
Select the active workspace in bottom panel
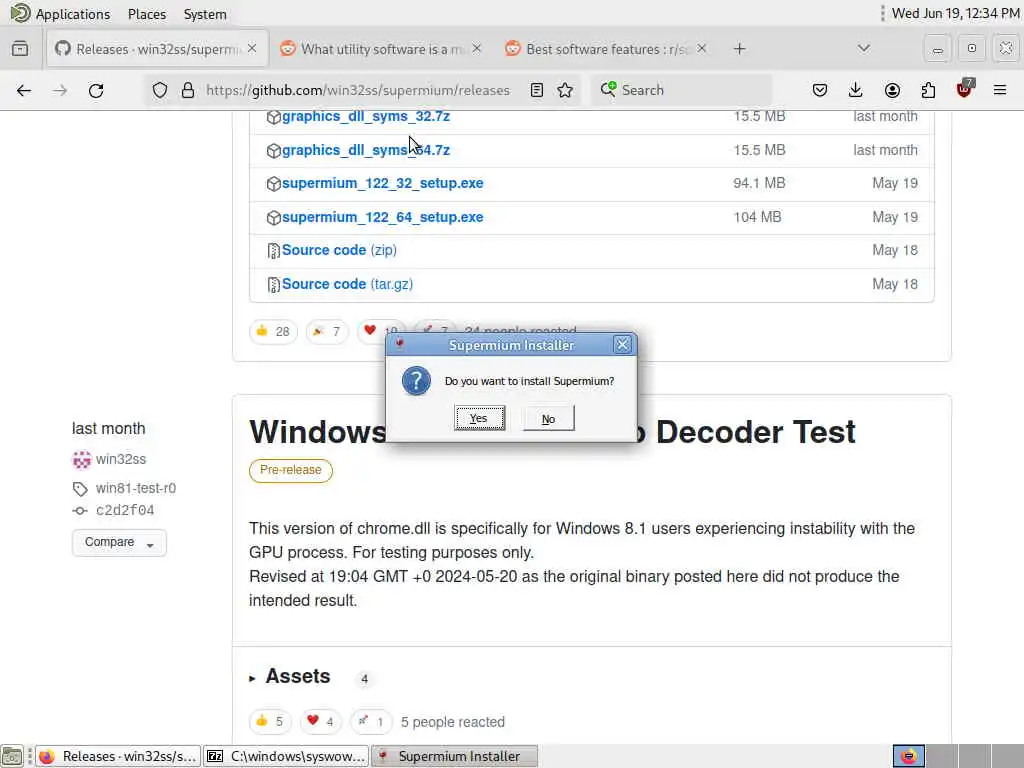[x=908, y=756]
